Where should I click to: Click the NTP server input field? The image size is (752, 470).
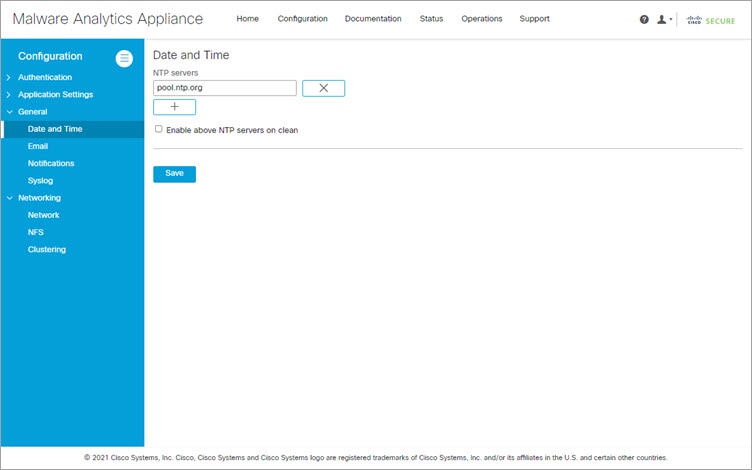[x=225, y=88]
